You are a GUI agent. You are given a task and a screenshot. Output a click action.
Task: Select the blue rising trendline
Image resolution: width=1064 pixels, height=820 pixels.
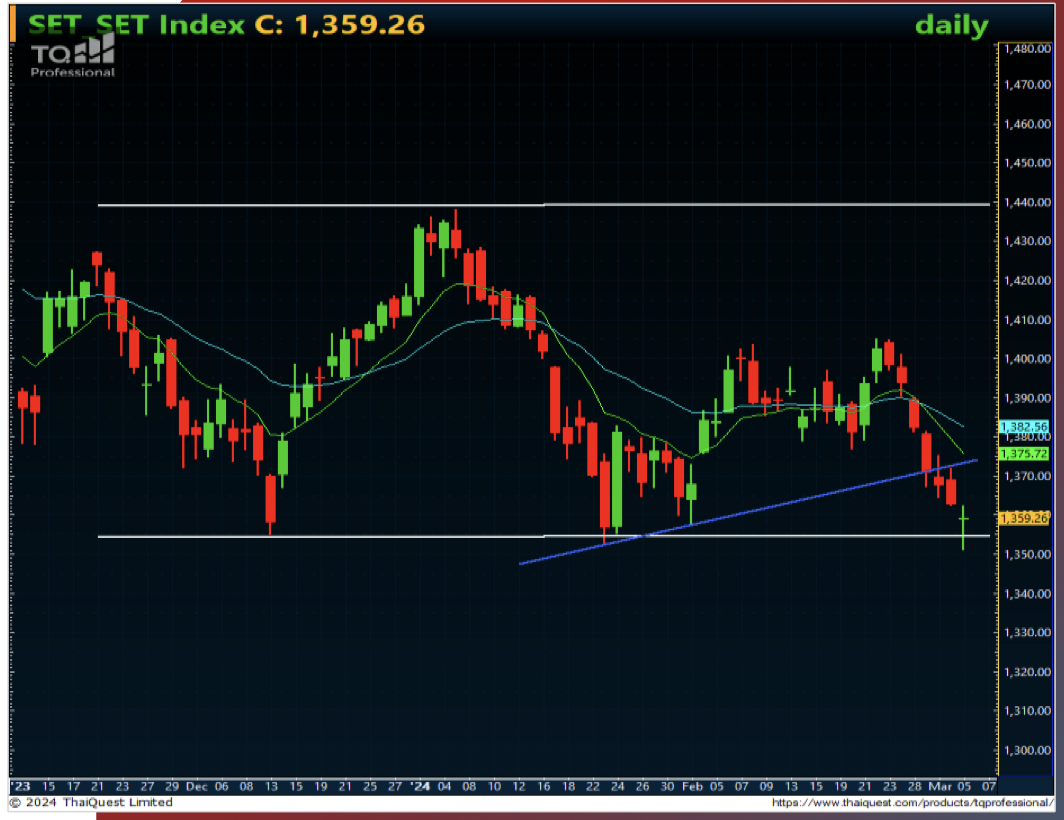tap(748, 512)
